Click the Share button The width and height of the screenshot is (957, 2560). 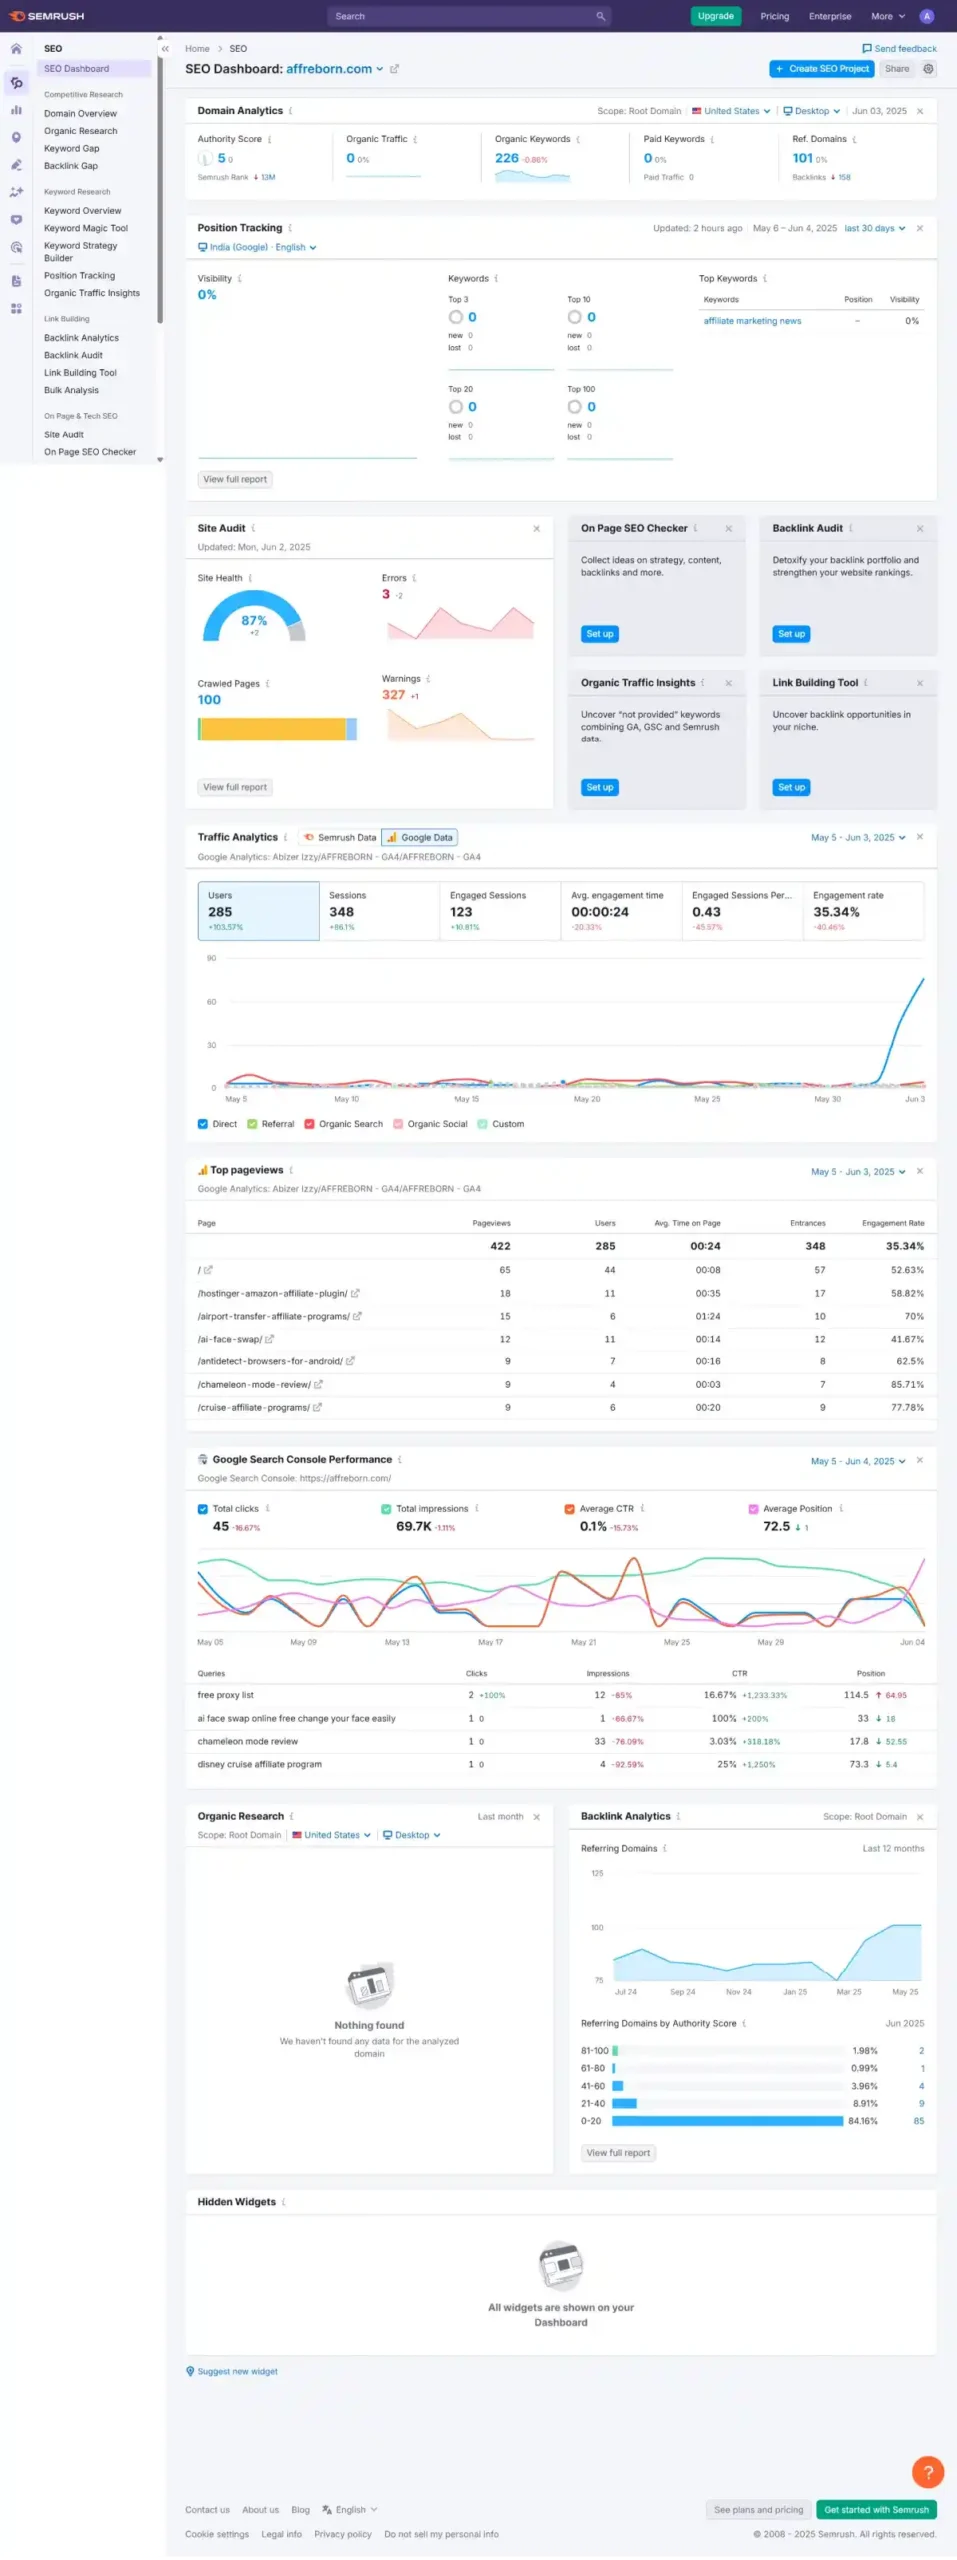coord(897,69)
